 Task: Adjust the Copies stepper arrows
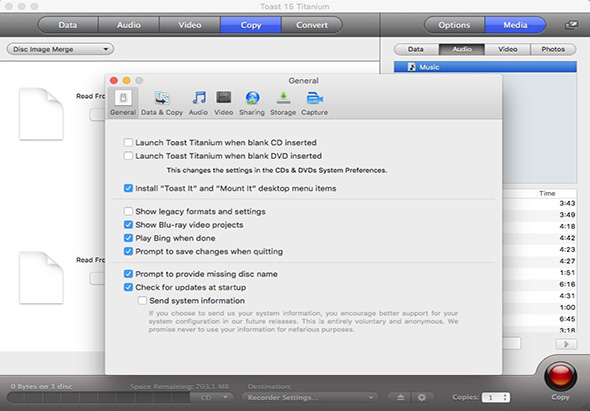click(505, 397)
